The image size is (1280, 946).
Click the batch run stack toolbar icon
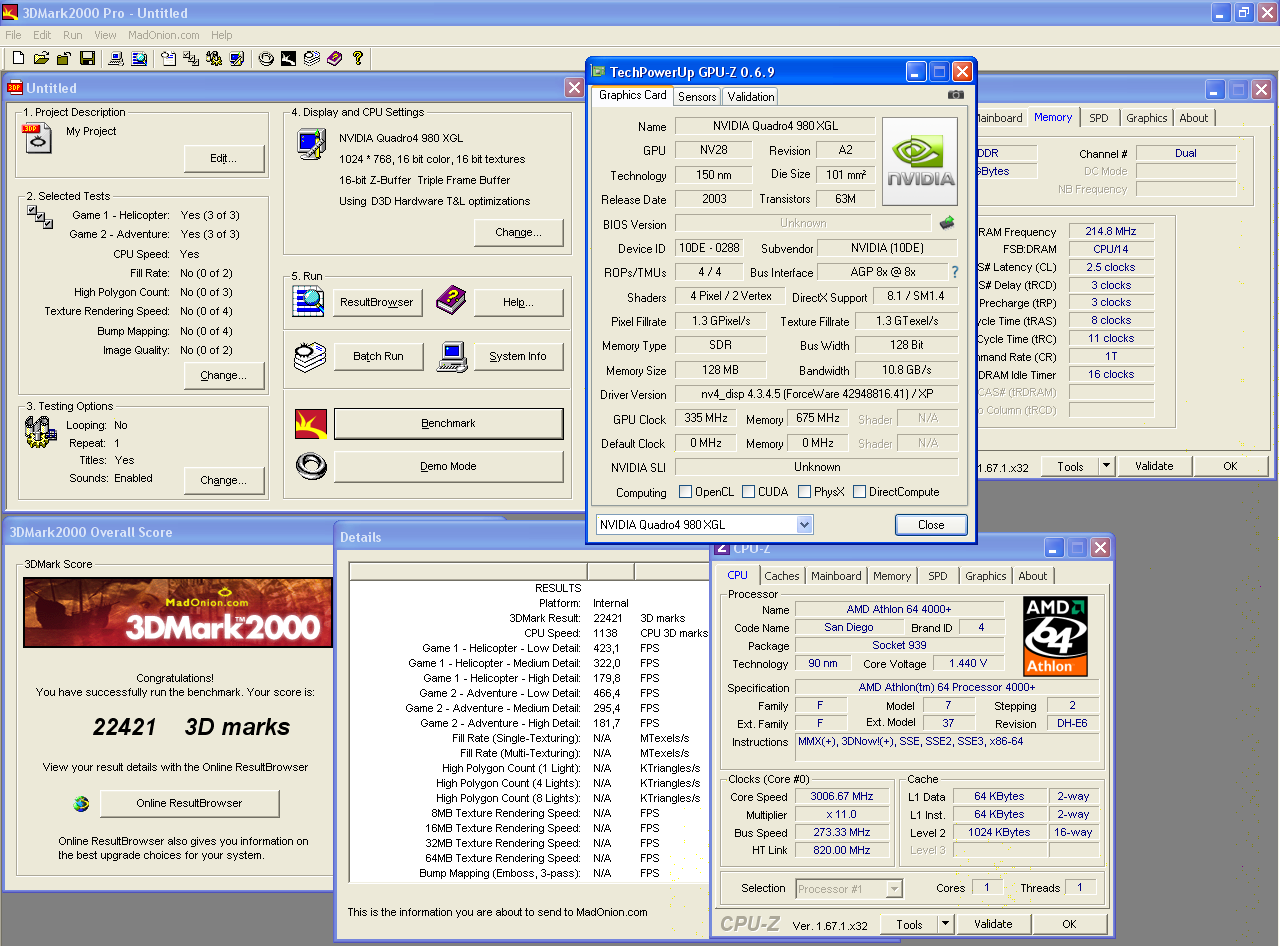tap(312, 59)
